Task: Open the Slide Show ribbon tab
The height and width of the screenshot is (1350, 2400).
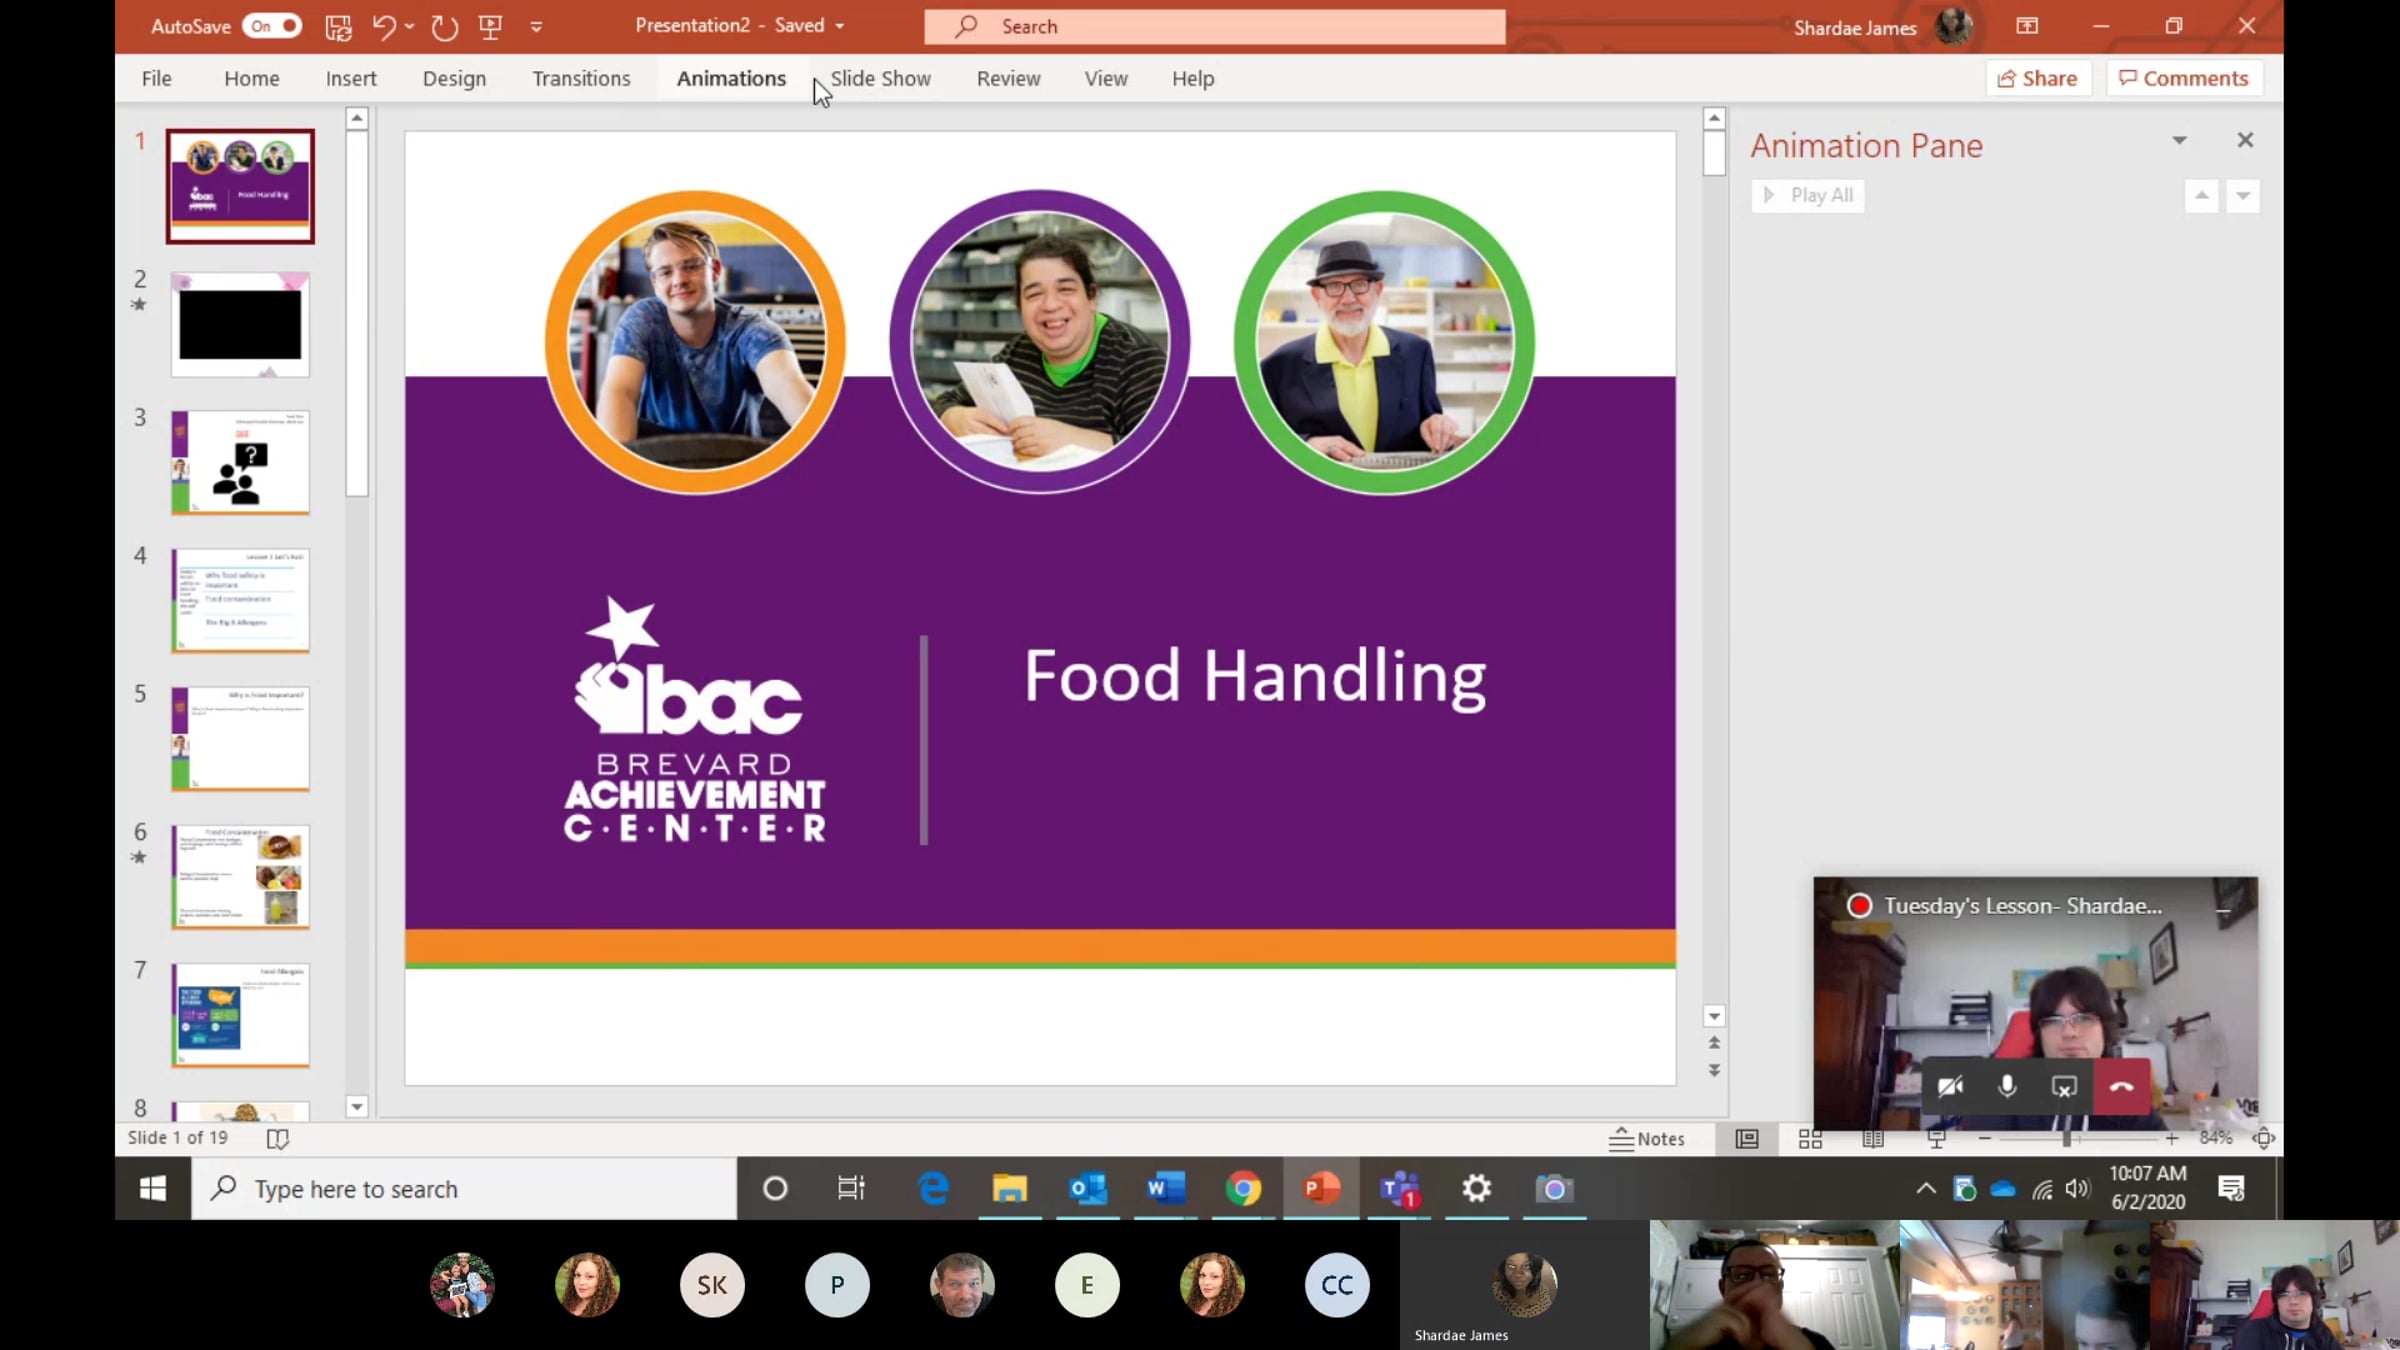Action: pos(880,79)
